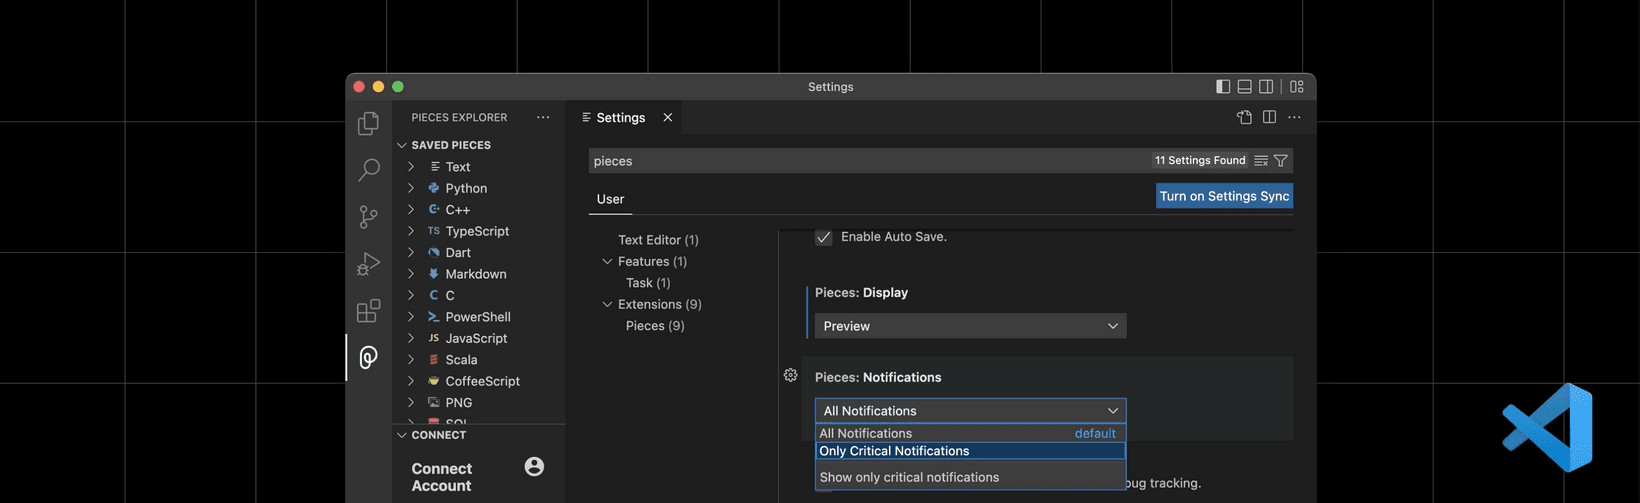Collapse the Extensions (9) settings group

(x=607, y=304)
